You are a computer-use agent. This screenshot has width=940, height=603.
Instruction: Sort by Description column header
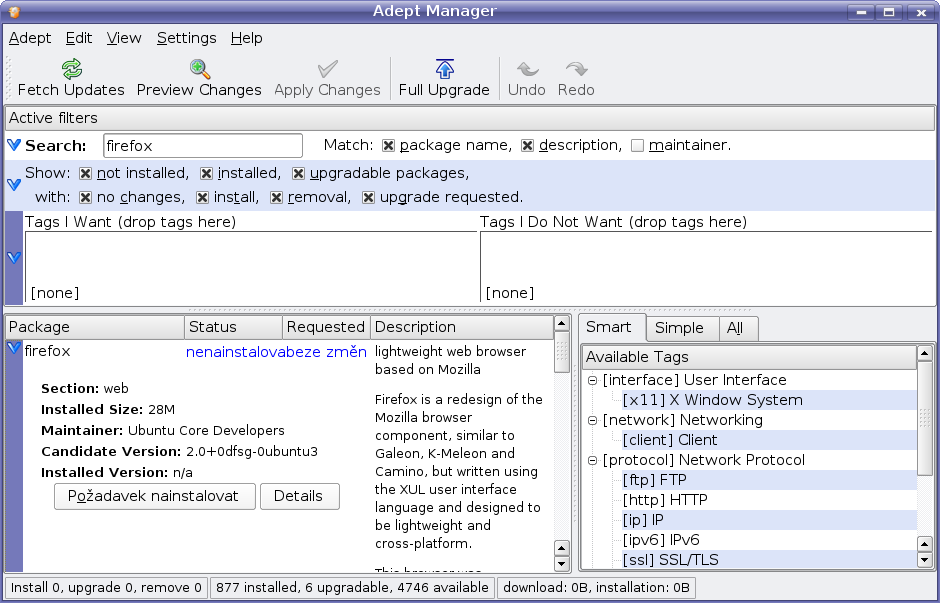point(462,327)
